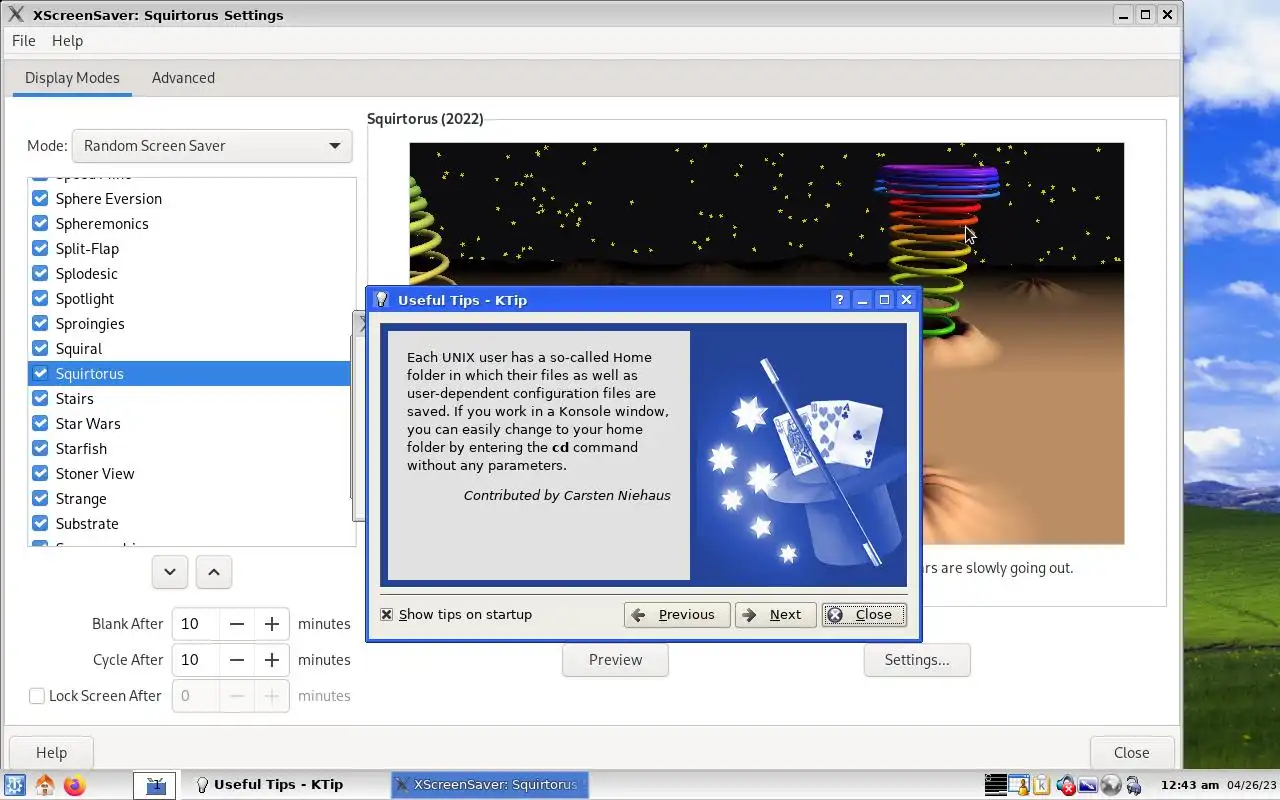Viewport: 1280px width, 800px height.
Task: Open the Home folder from the panel
Action: [45, 785]
